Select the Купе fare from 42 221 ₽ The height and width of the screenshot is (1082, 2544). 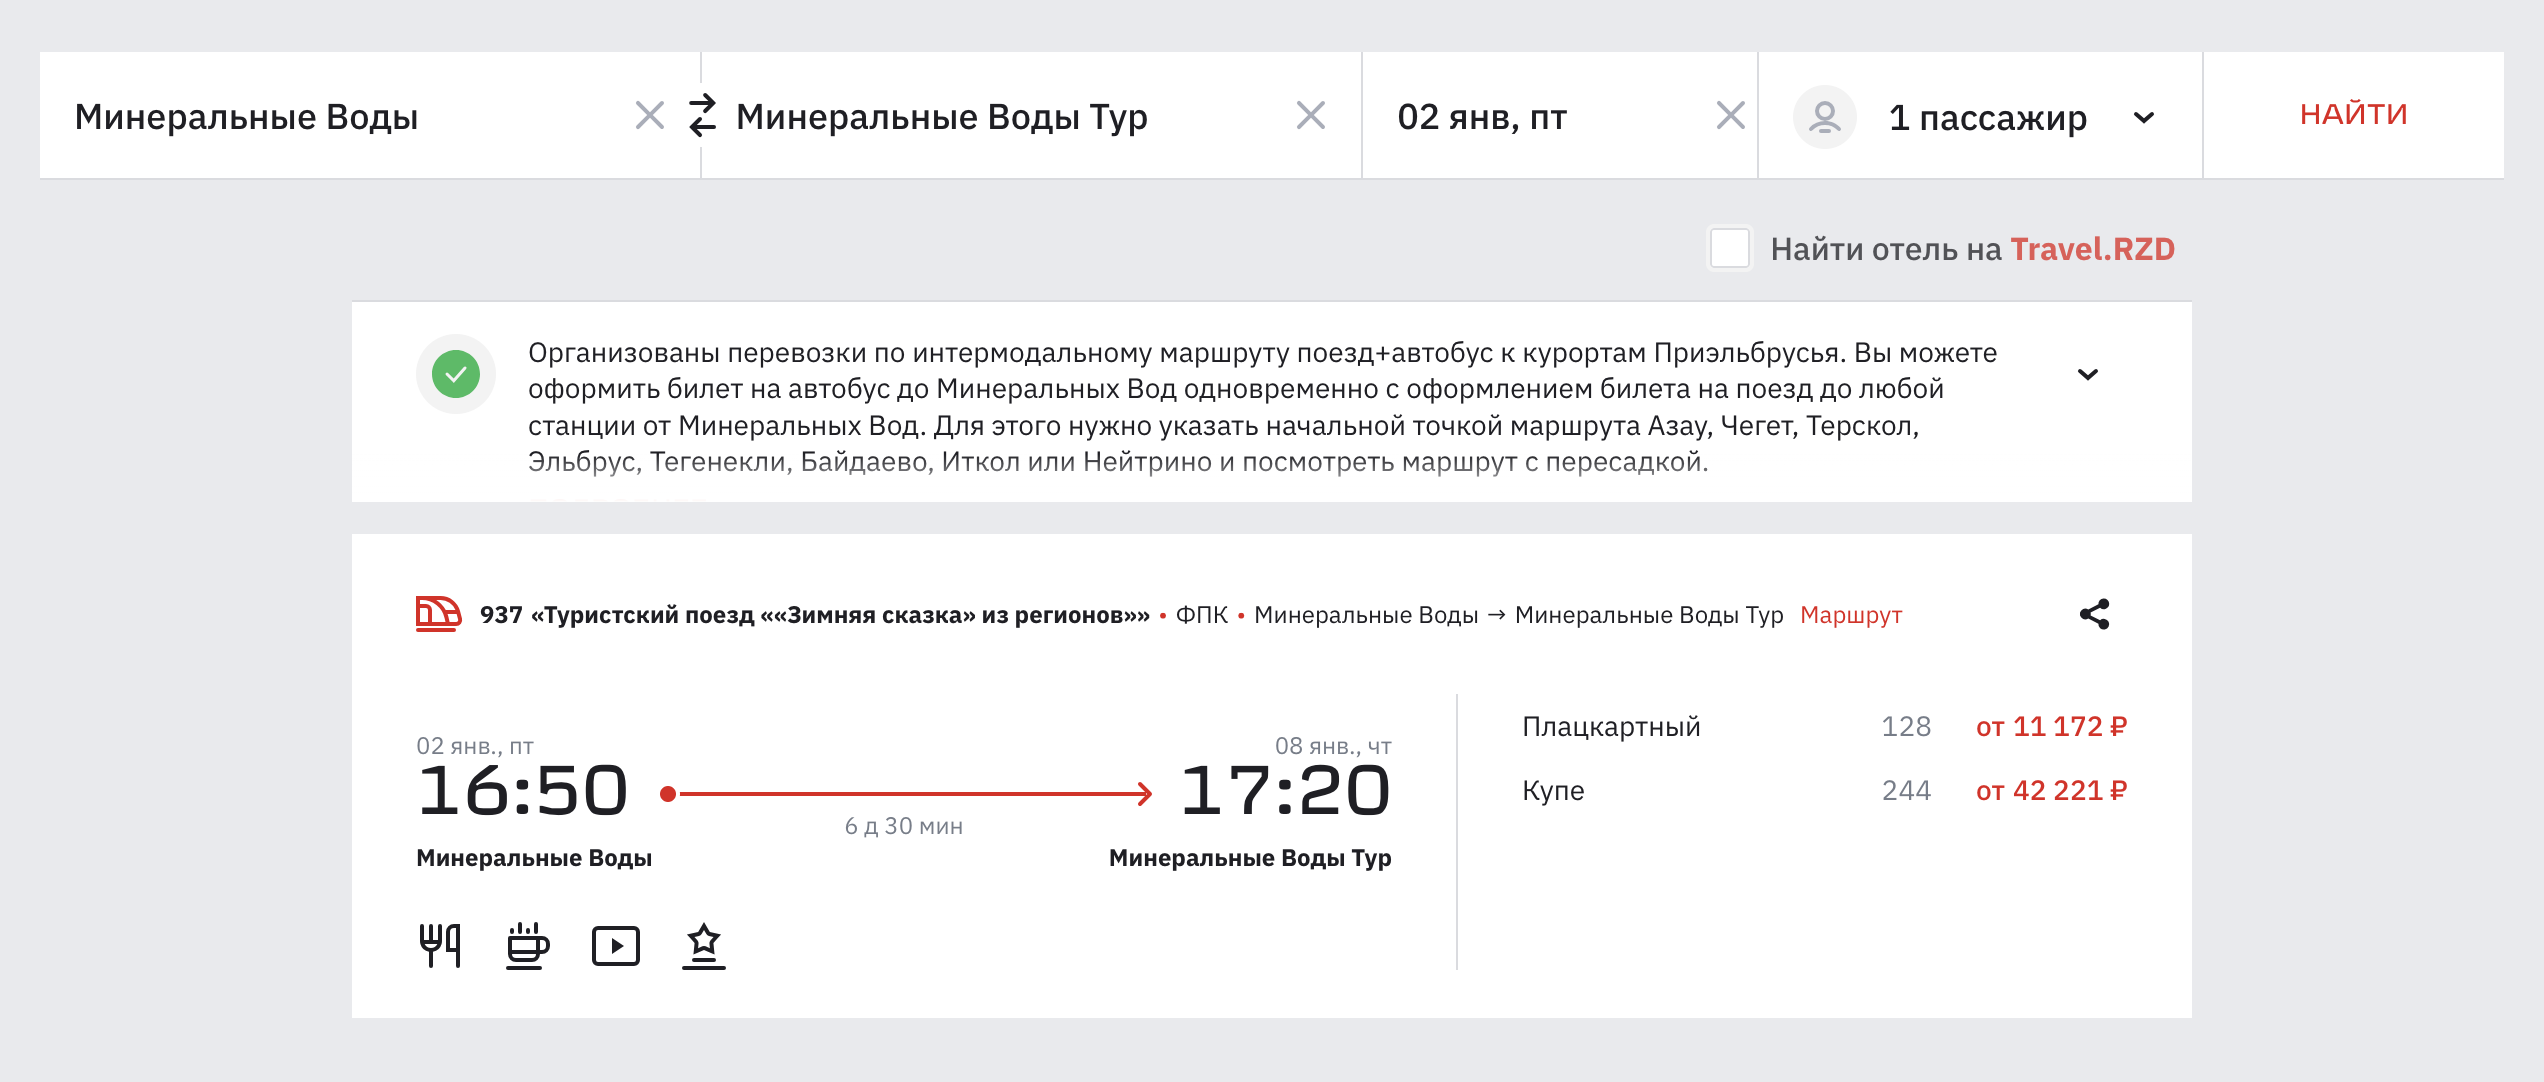tap(2050, 791)
